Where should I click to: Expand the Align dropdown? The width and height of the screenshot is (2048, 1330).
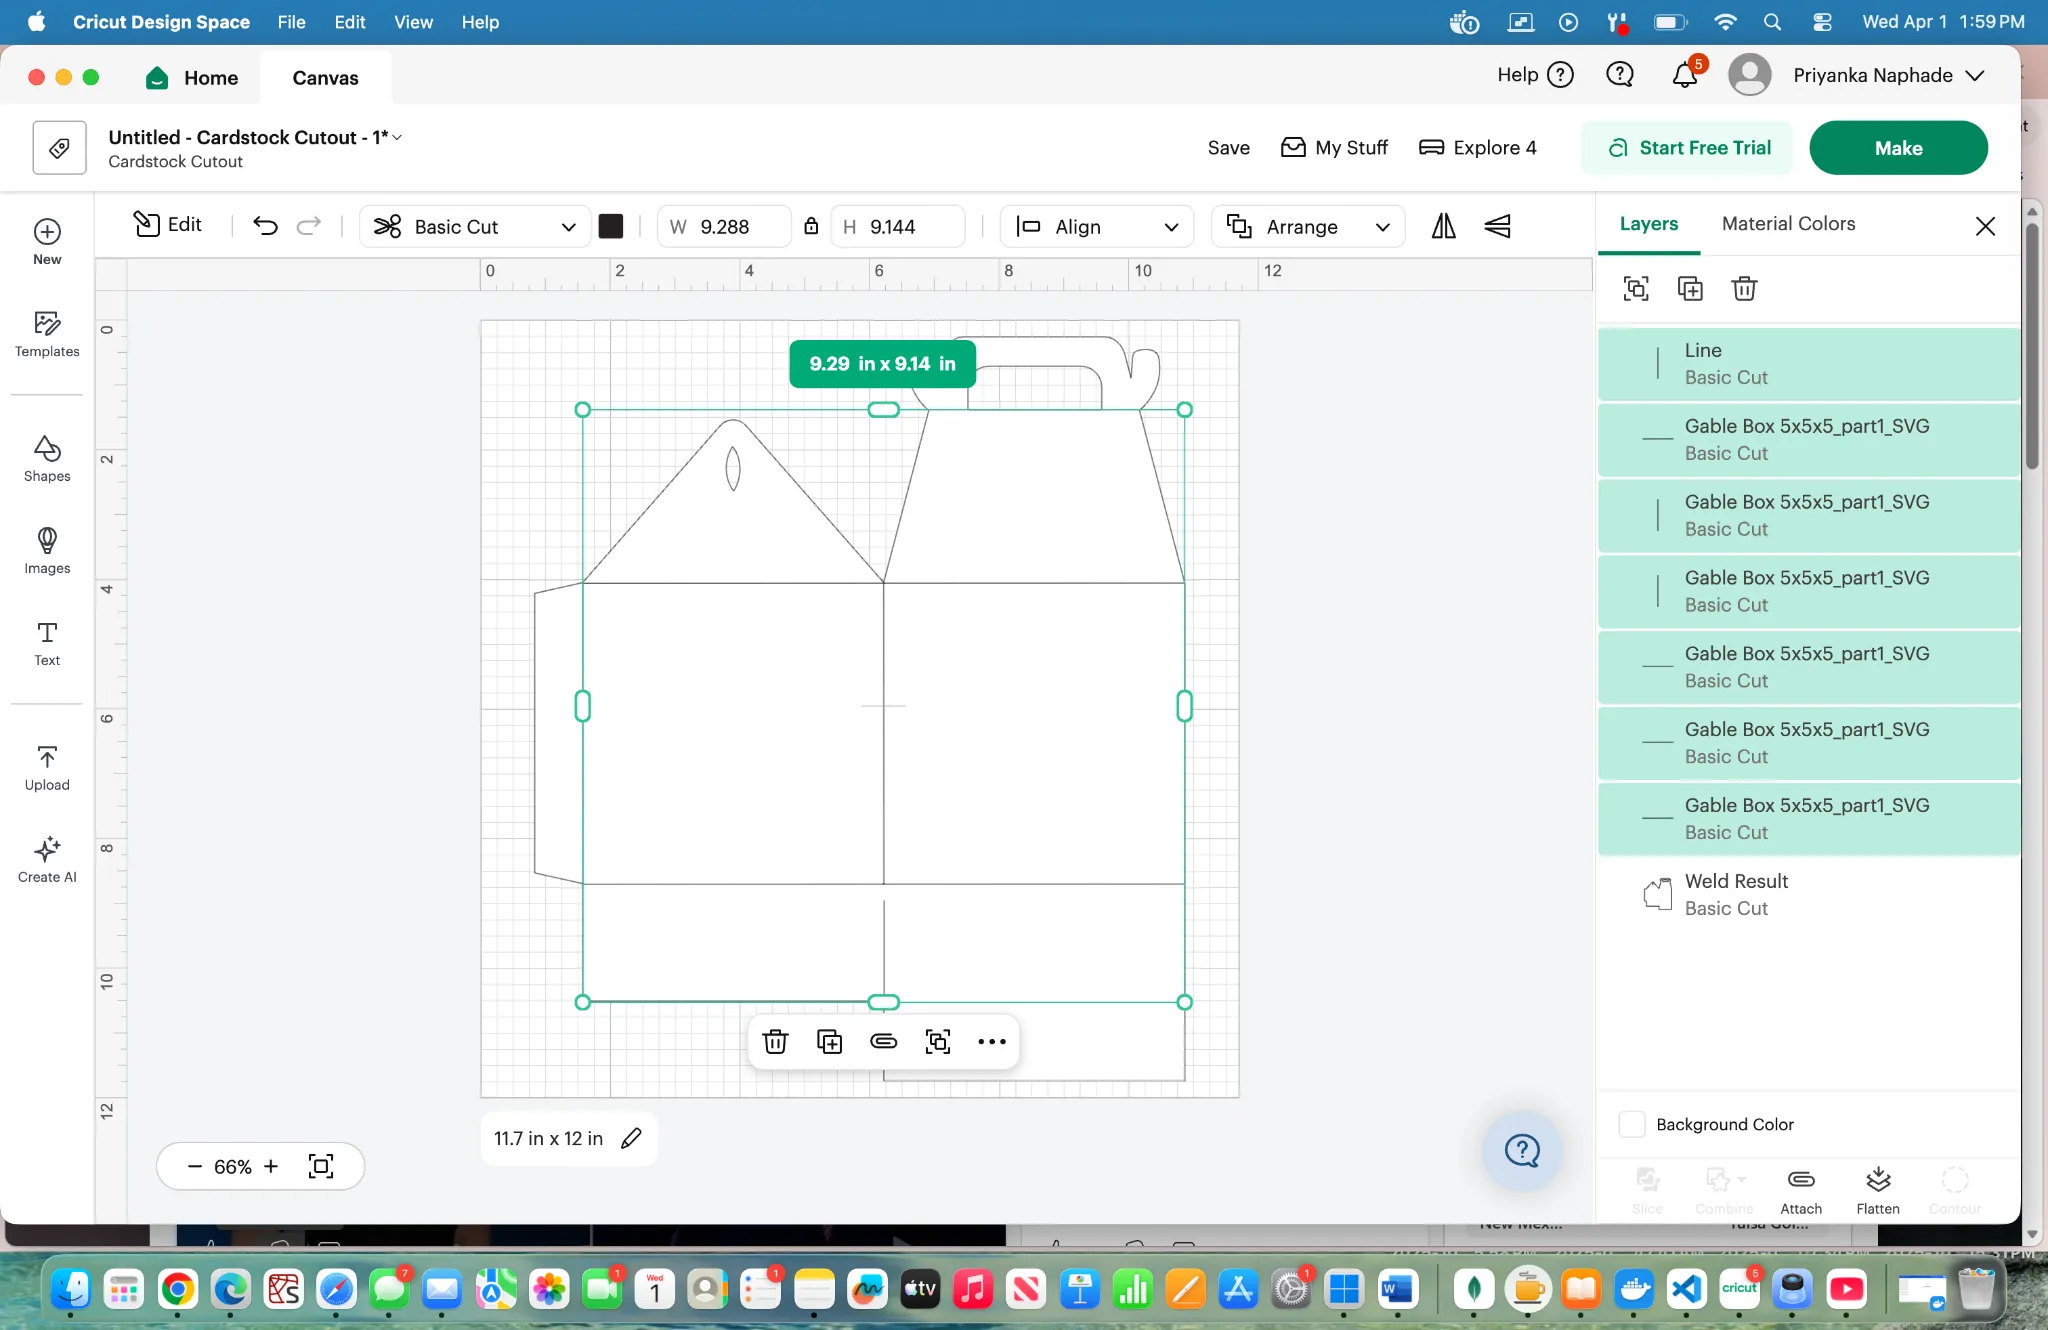[x=1097, y=226]
